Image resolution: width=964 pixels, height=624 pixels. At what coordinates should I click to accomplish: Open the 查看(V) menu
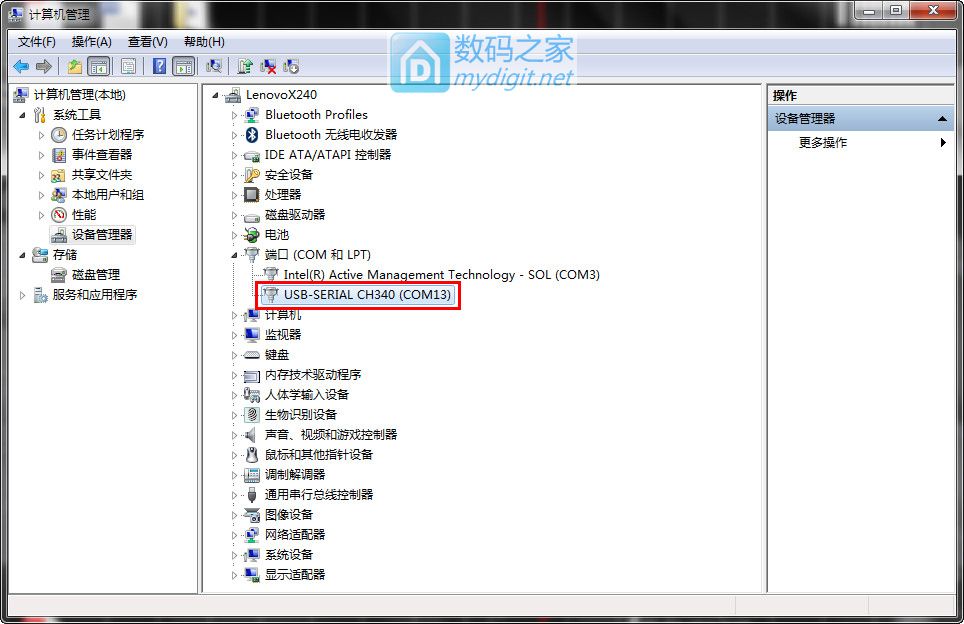pyautogui.click(x=148, y=42)
